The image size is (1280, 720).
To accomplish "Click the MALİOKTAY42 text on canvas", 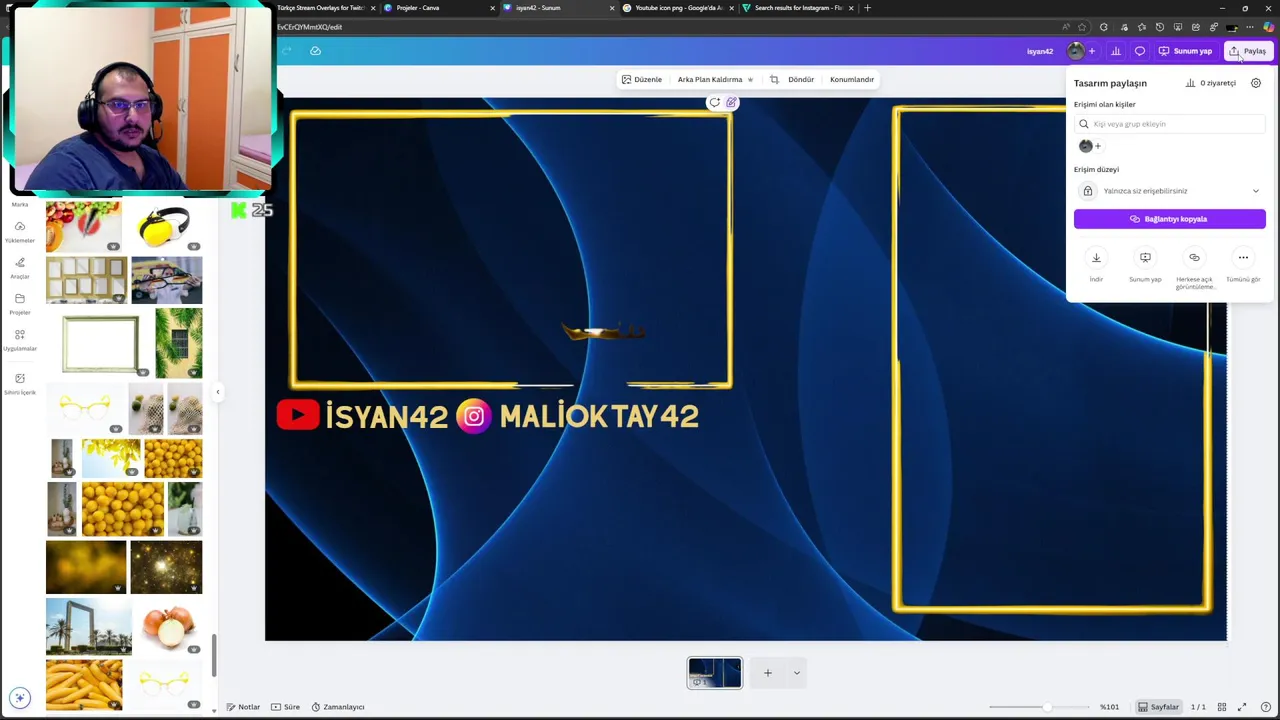I will coord(599,417).
